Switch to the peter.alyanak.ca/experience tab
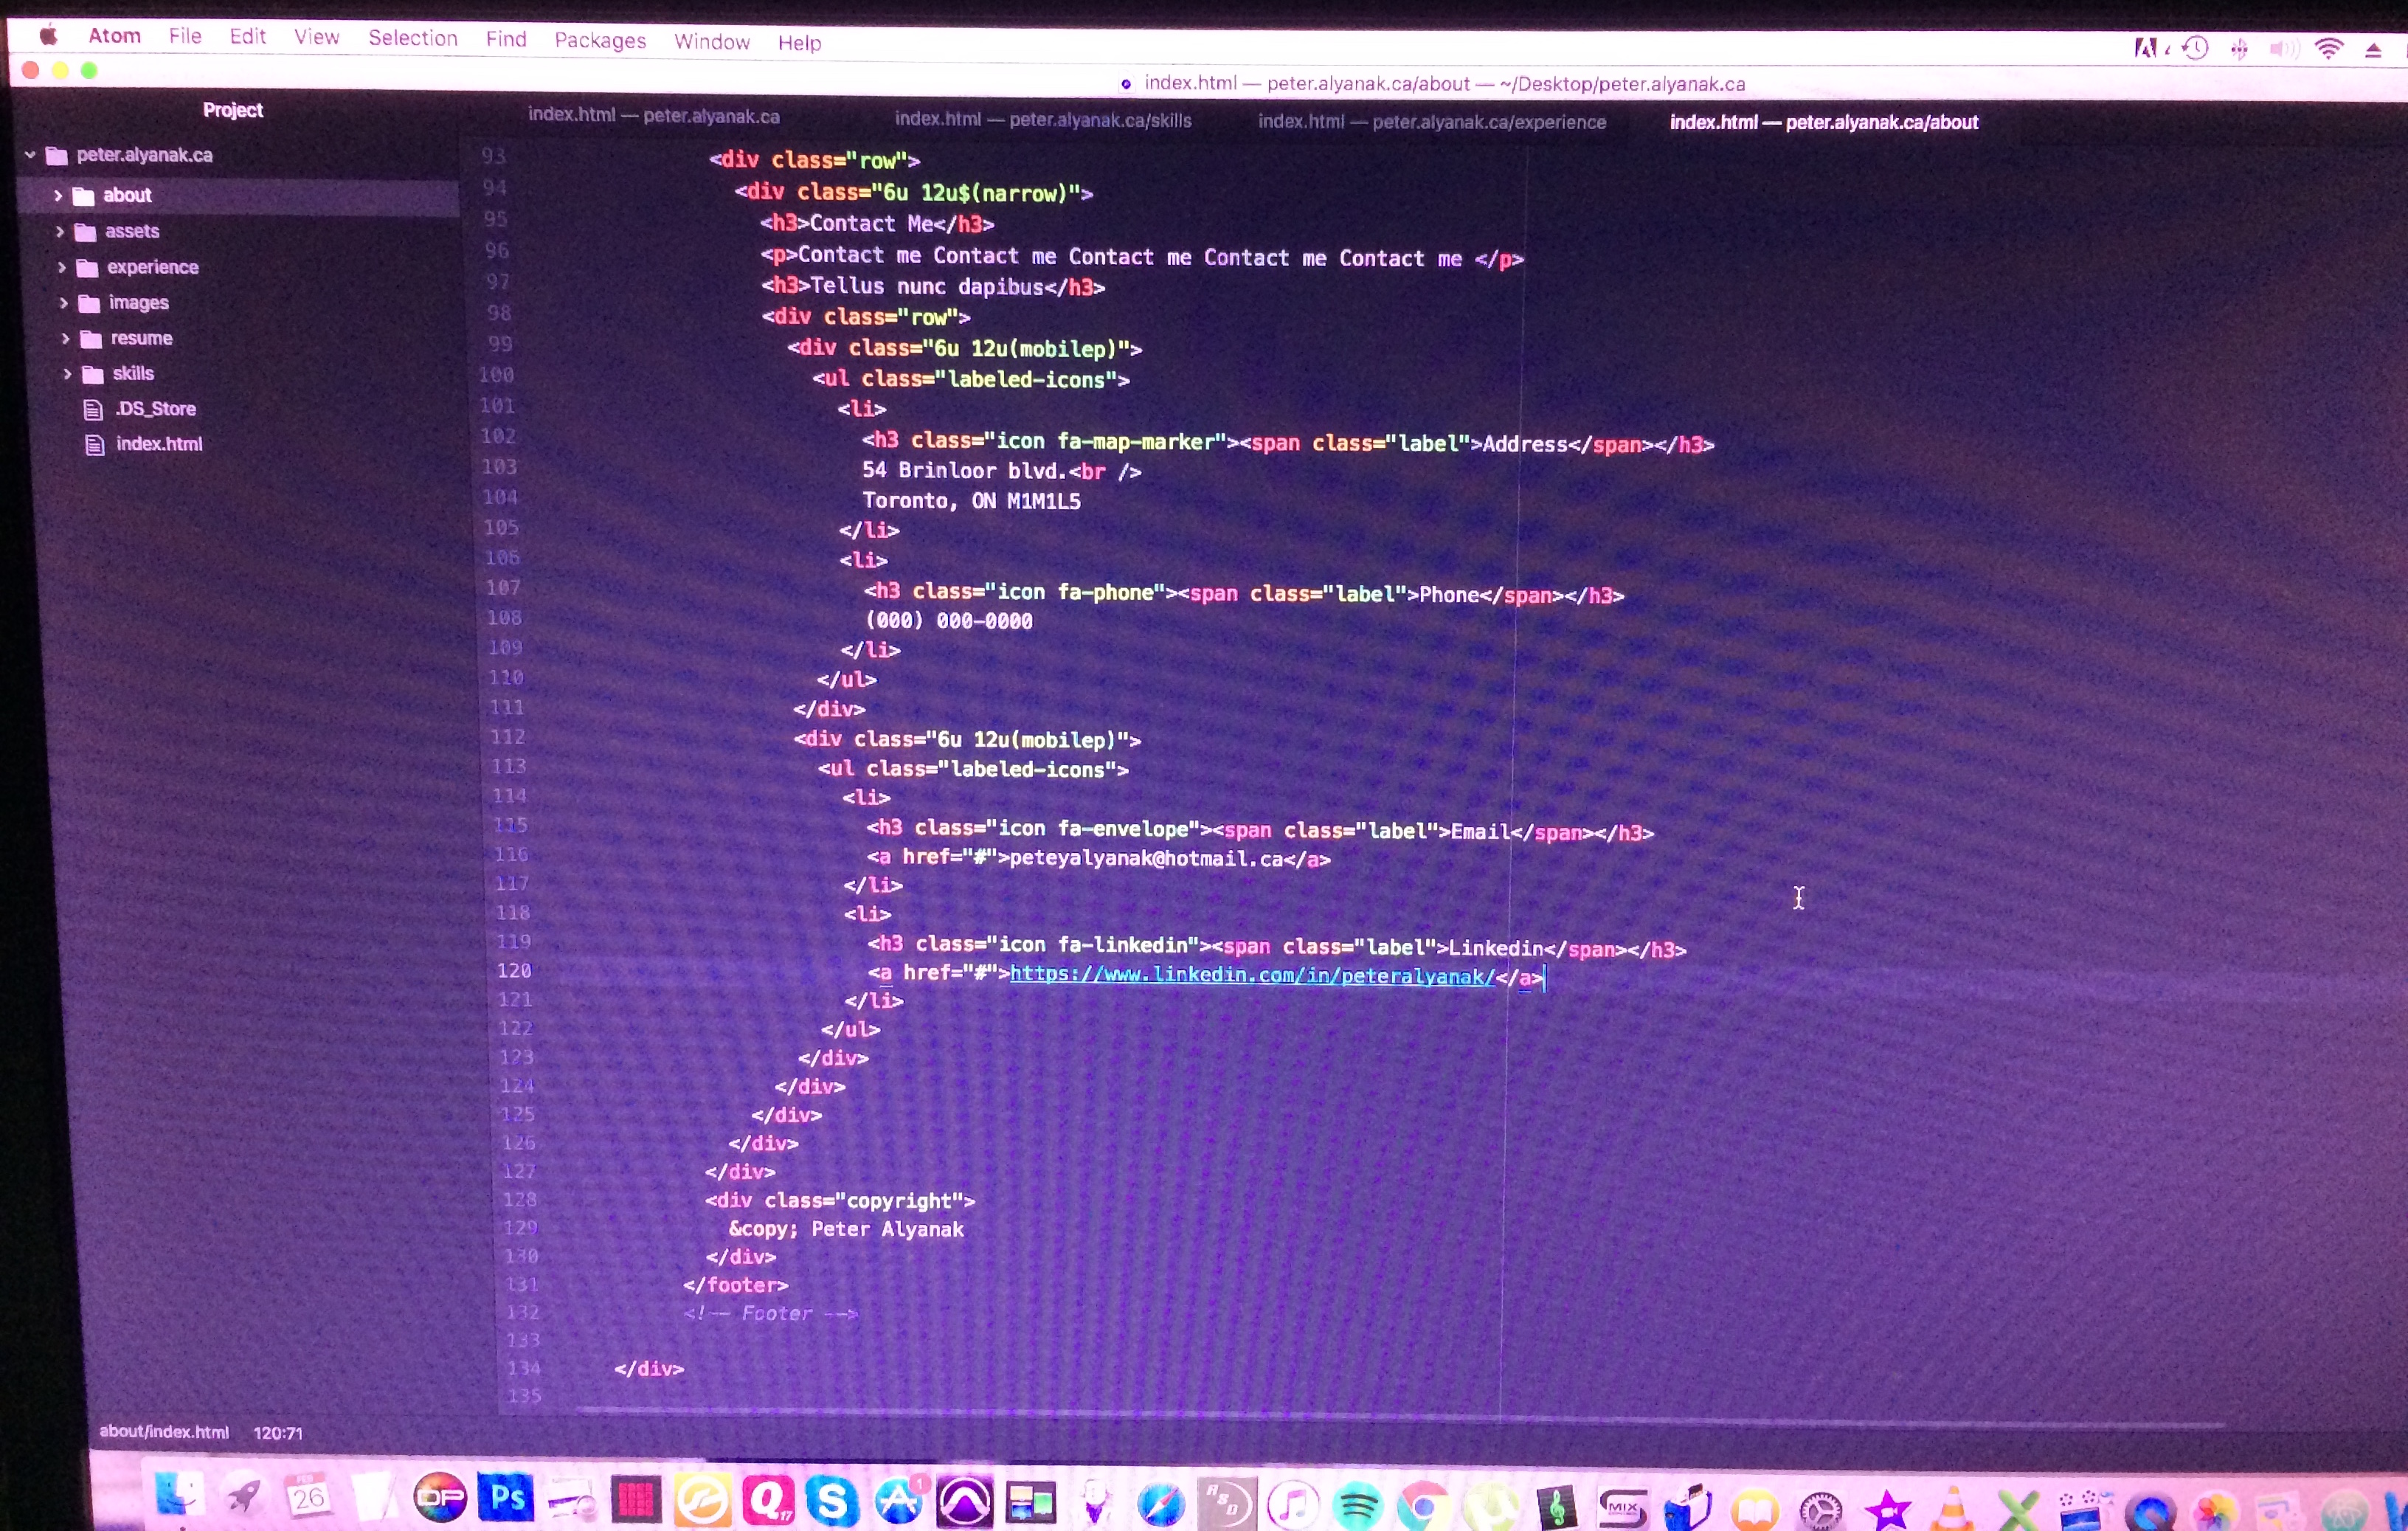Viewport: 2408px width, 1531px height. point(1431,121)
